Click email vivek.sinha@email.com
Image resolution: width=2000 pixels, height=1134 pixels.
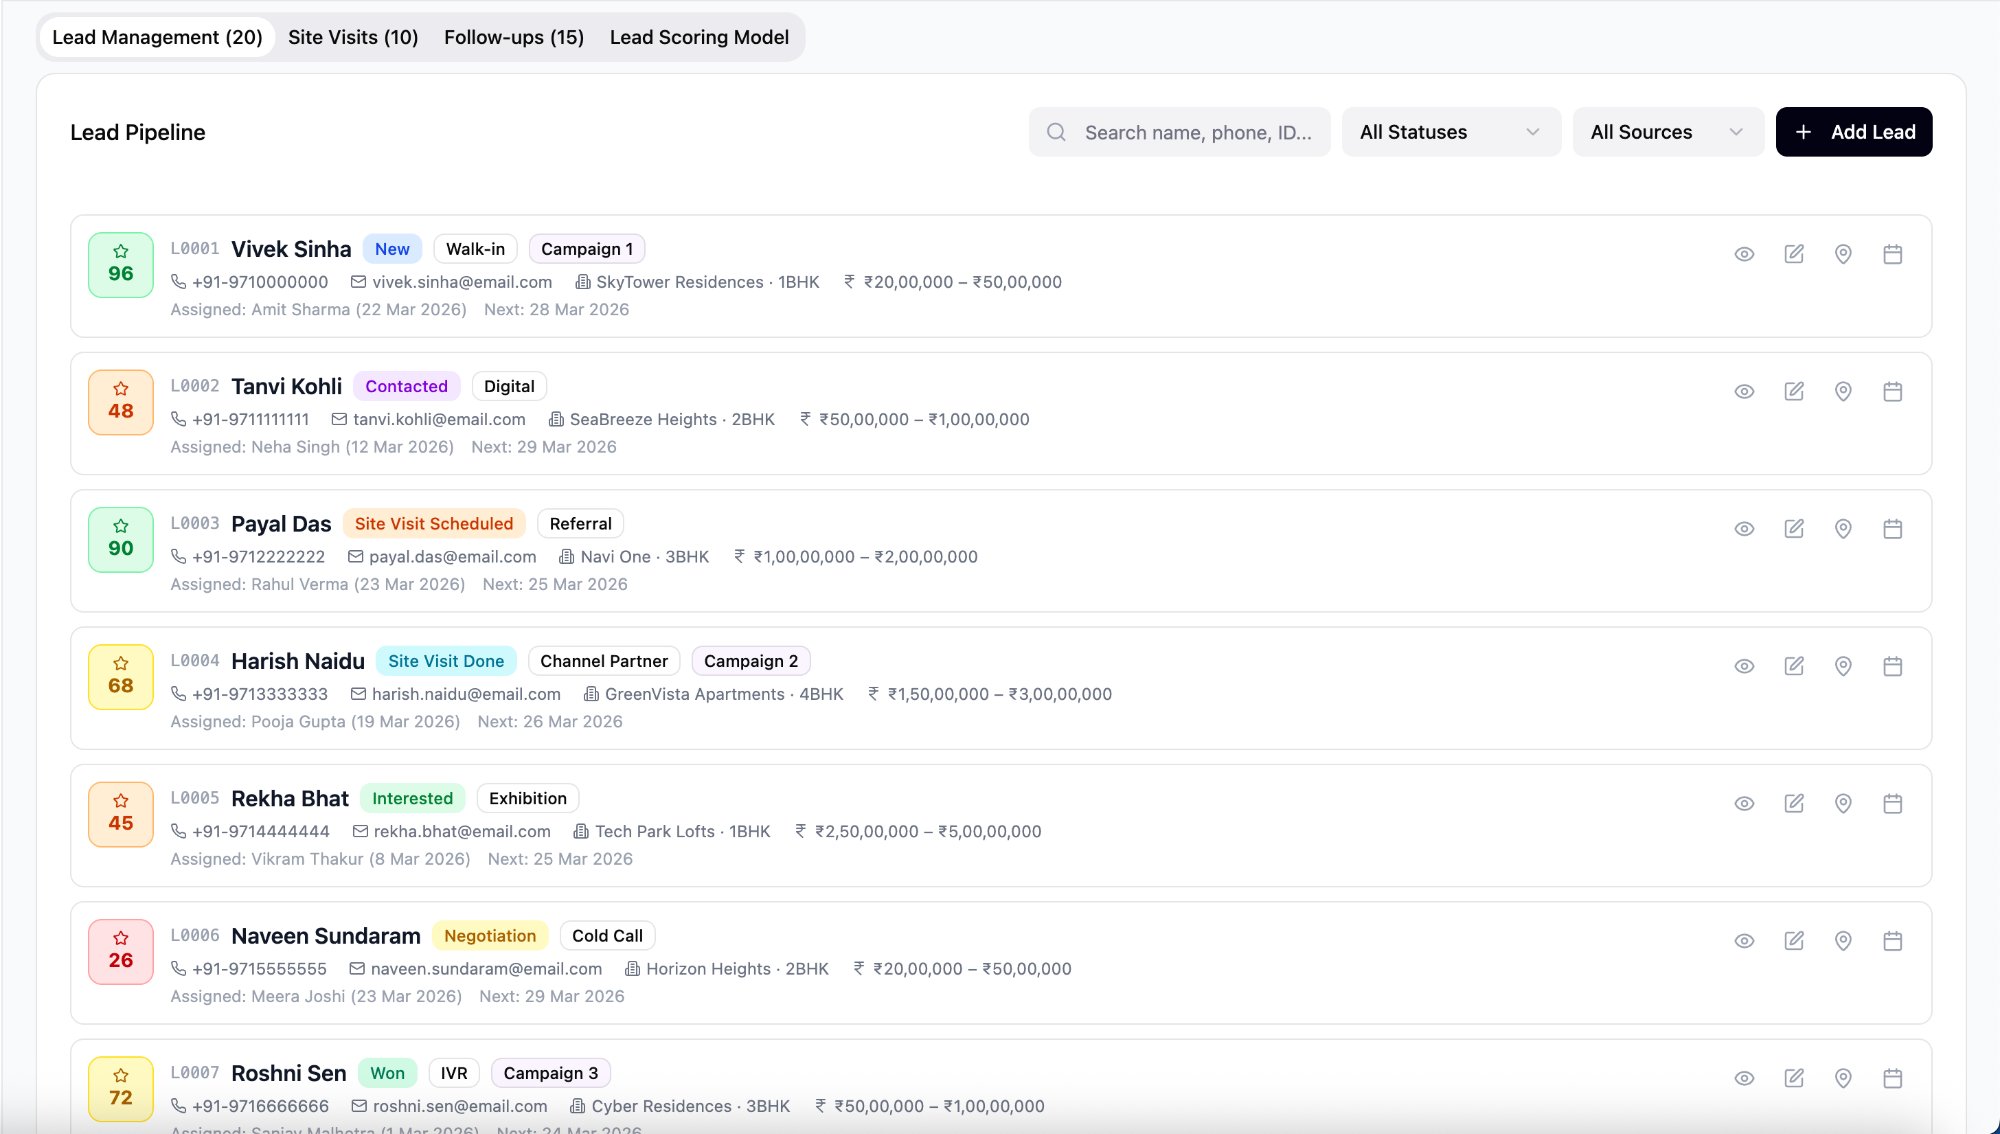(x=462, y=282)
